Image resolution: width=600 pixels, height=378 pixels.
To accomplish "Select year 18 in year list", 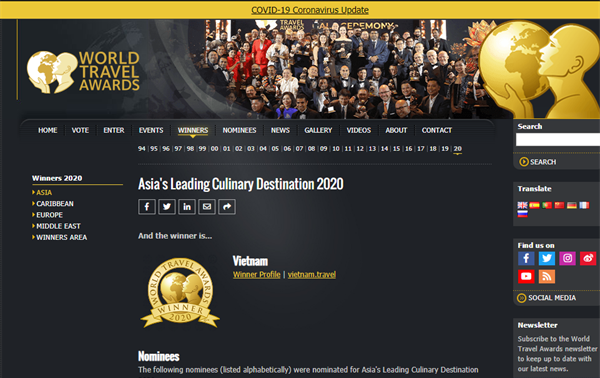I will (x=433, y=149).
